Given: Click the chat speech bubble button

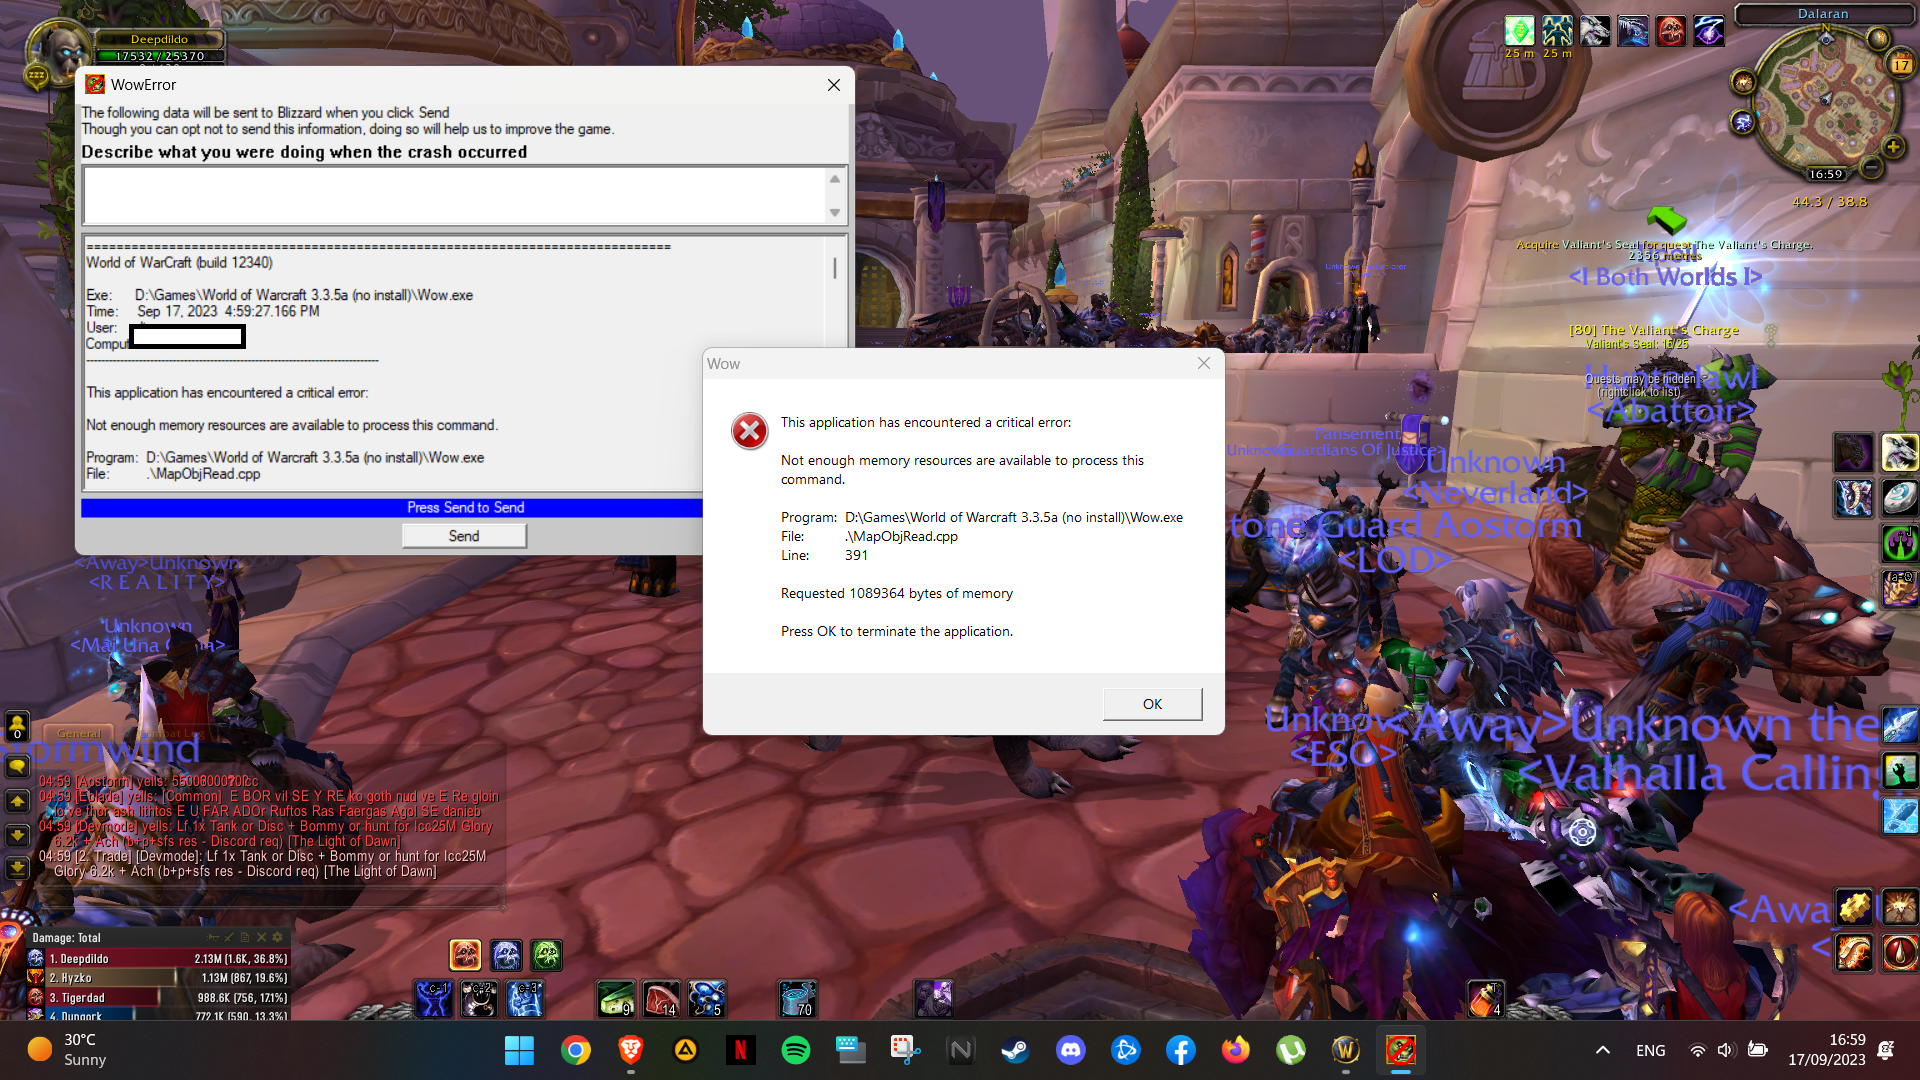Looking at the screenshot, I should [x=17, y=766].
